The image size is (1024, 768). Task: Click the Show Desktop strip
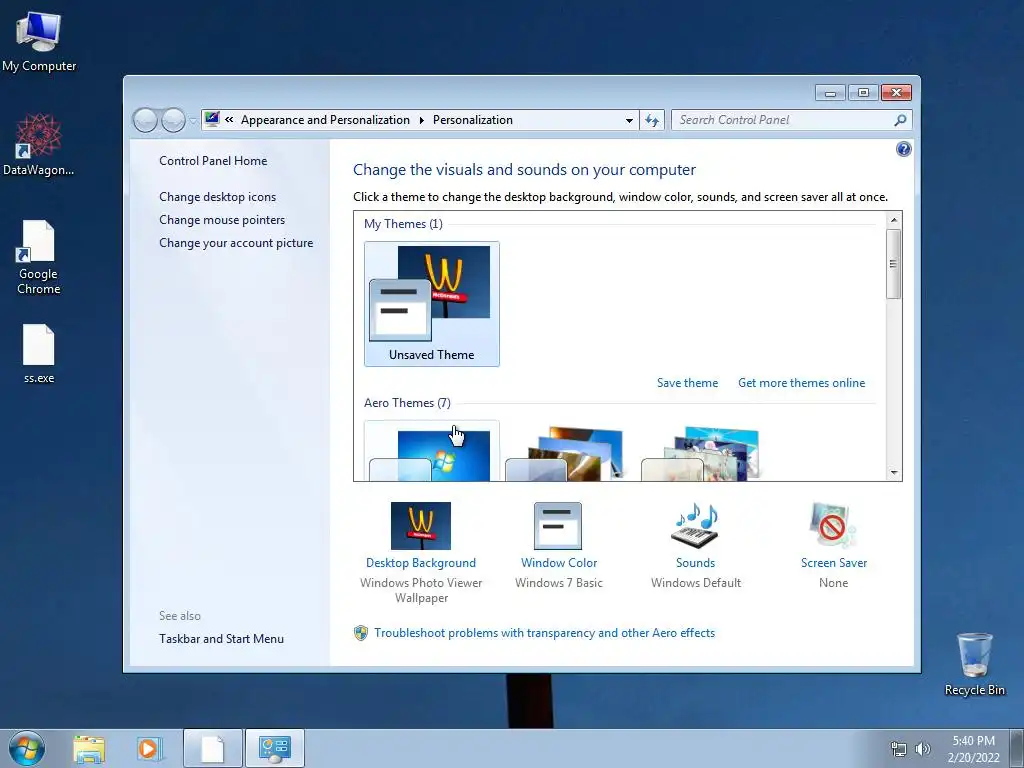point(1017,748)
